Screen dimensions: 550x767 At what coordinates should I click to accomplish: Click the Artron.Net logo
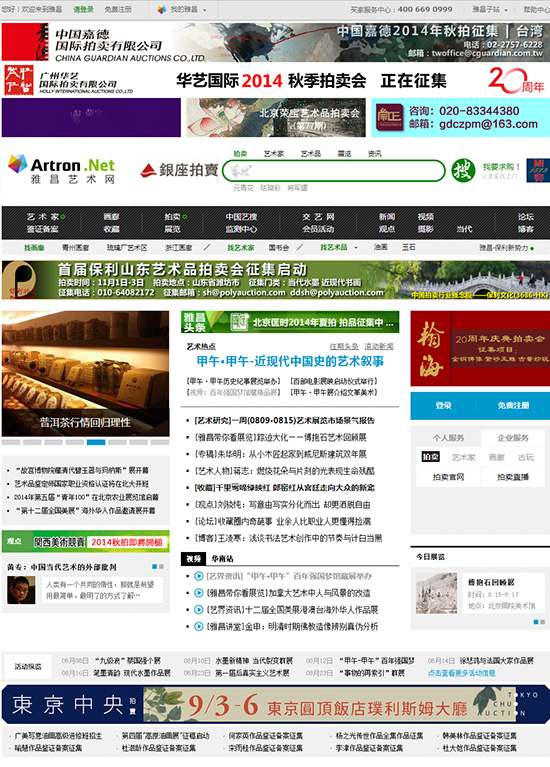coord(62,169)
